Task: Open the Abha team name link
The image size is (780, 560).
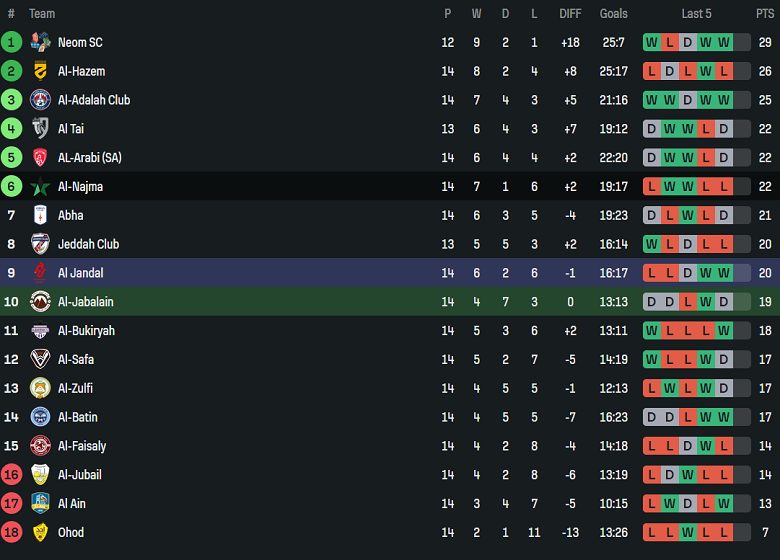Action: coord(71,215)
